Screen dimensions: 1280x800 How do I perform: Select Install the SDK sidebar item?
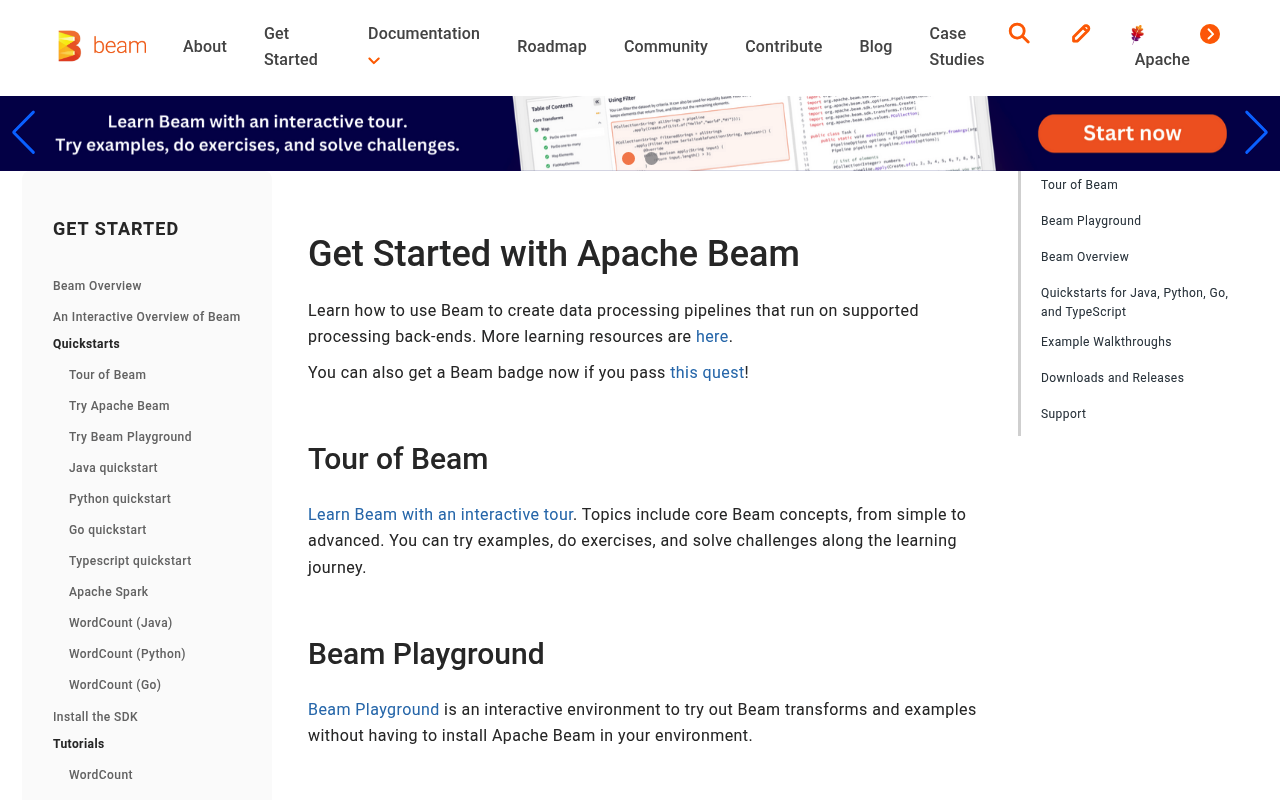tap(95, 717)
